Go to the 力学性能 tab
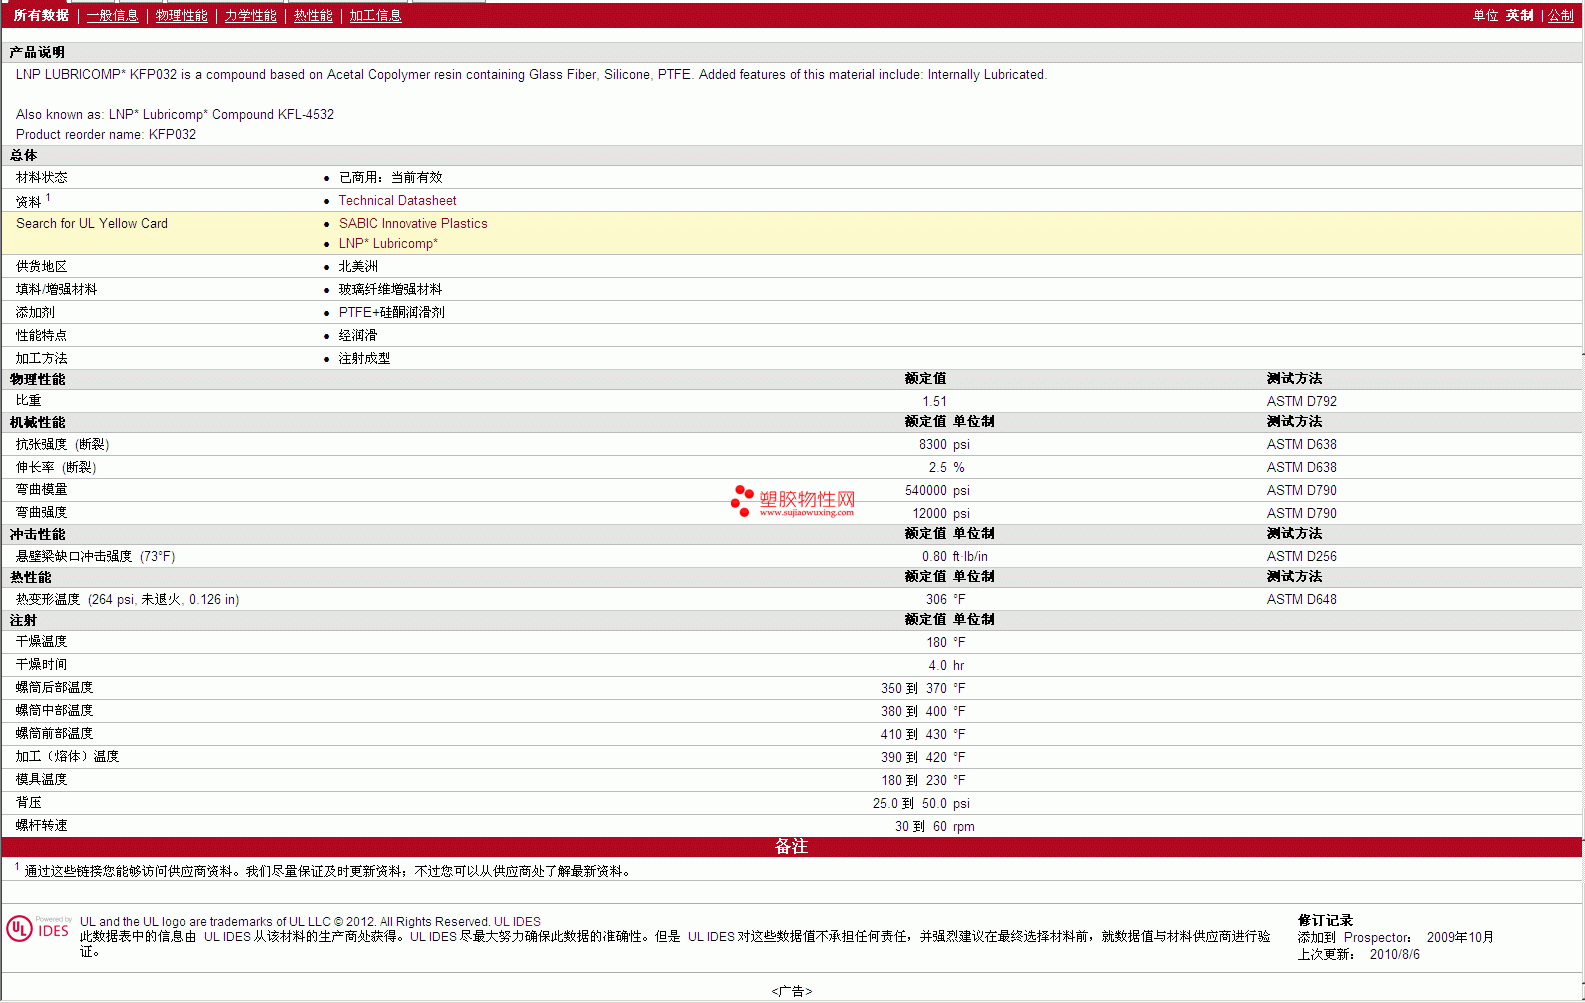Image resolution: width=1585 pixels, height=1003 pixels. (250, 16)
